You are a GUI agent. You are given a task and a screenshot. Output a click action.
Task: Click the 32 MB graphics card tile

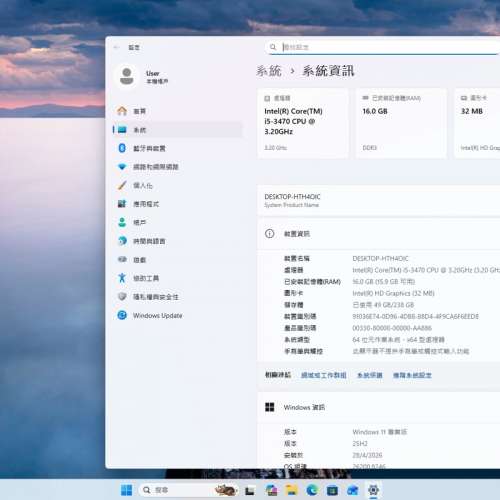[477, 123]
